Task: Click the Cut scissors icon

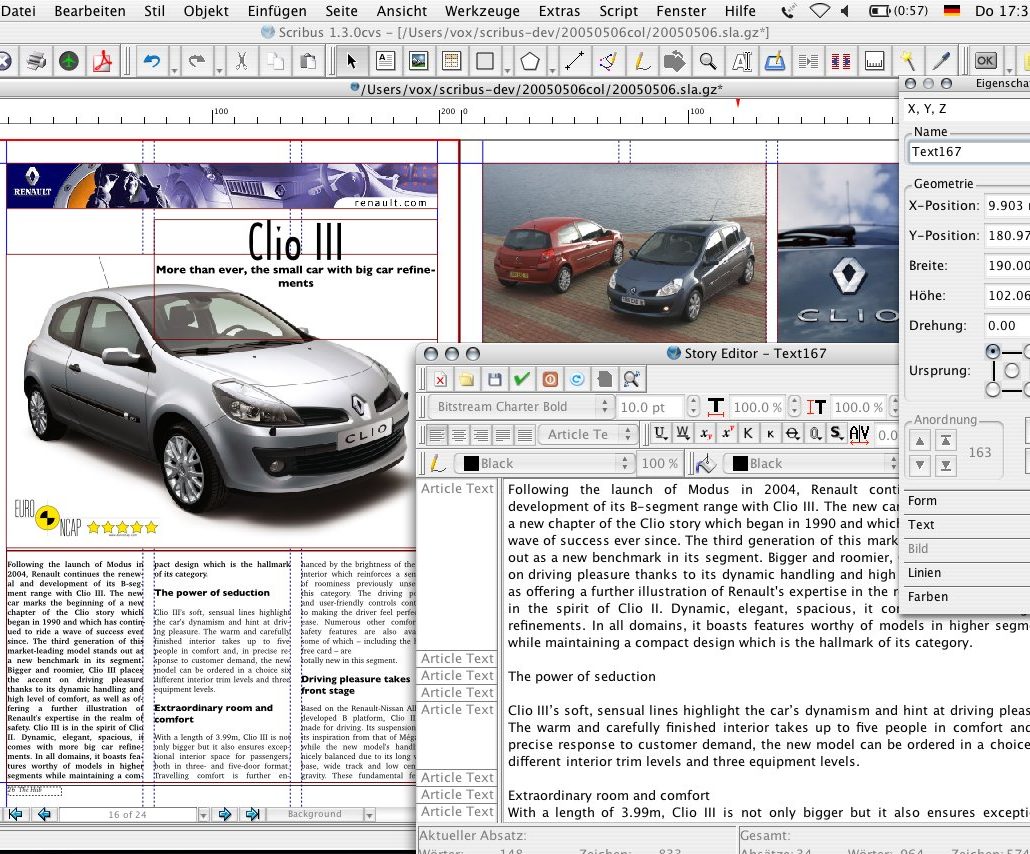Action: click(242, 61)
